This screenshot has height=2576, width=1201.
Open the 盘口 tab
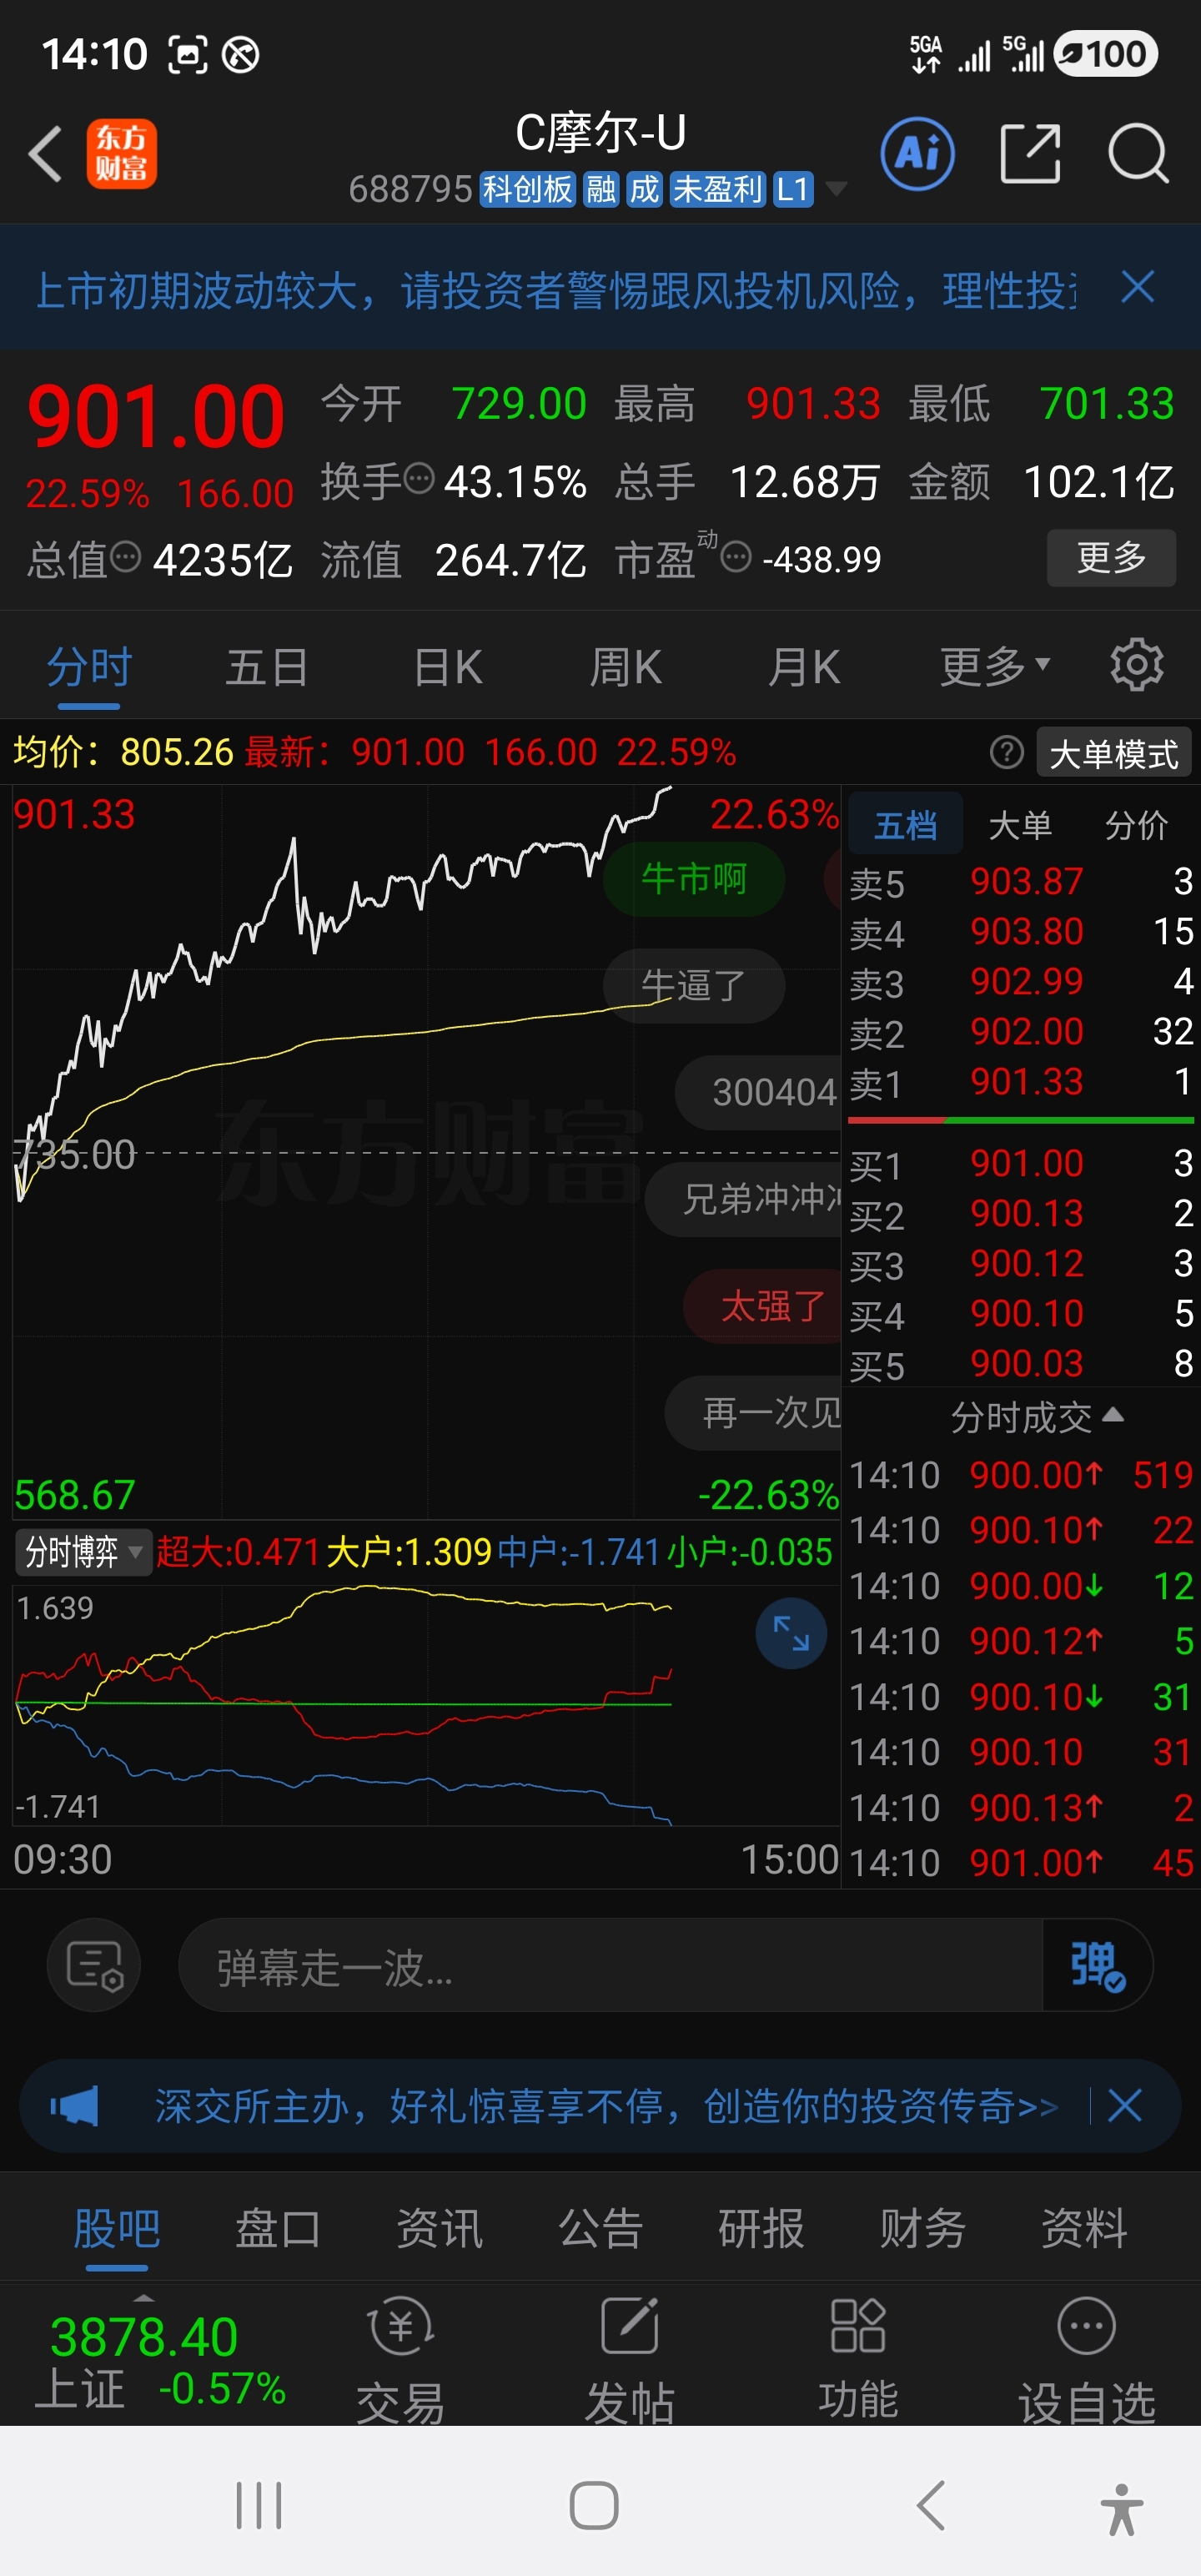(x=278, y=2229)
